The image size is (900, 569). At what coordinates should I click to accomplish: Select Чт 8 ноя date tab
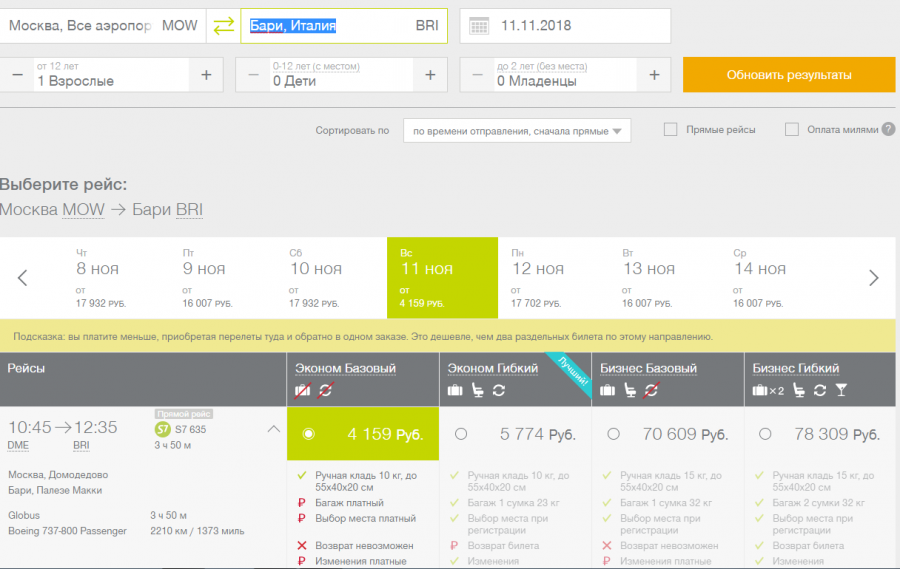(109, 278)
